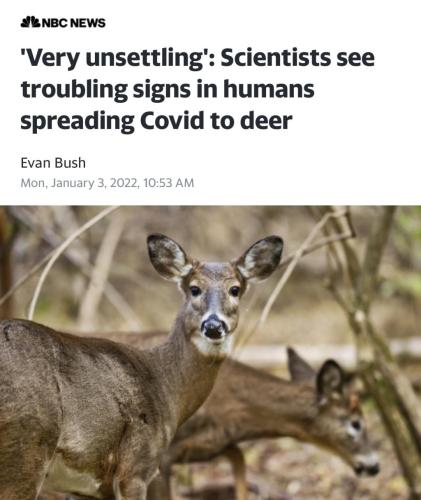Click the foreground deer's face in photo

(x=214, y=307)
